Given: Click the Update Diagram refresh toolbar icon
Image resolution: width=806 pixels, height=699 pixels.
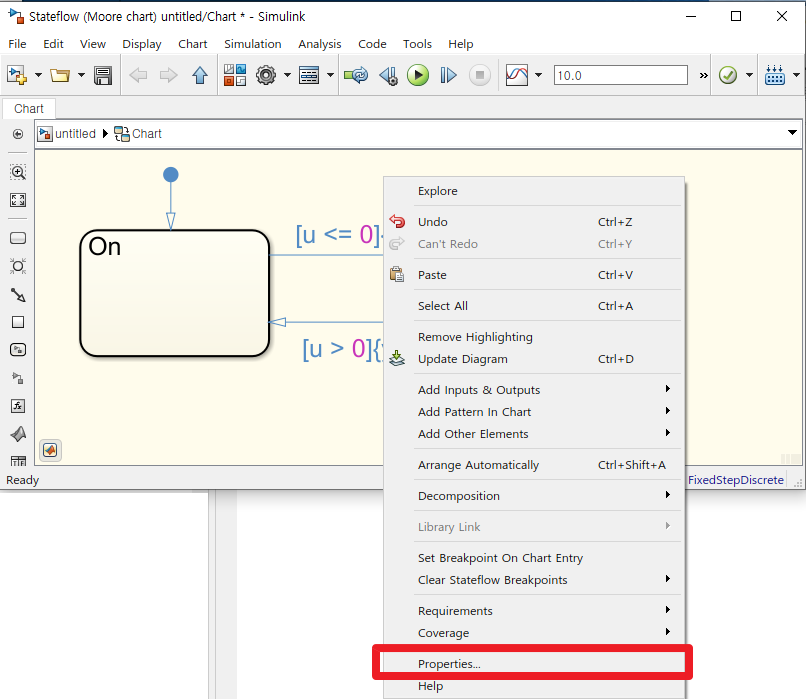Looking at the screenshot, I should click(356, 76).
